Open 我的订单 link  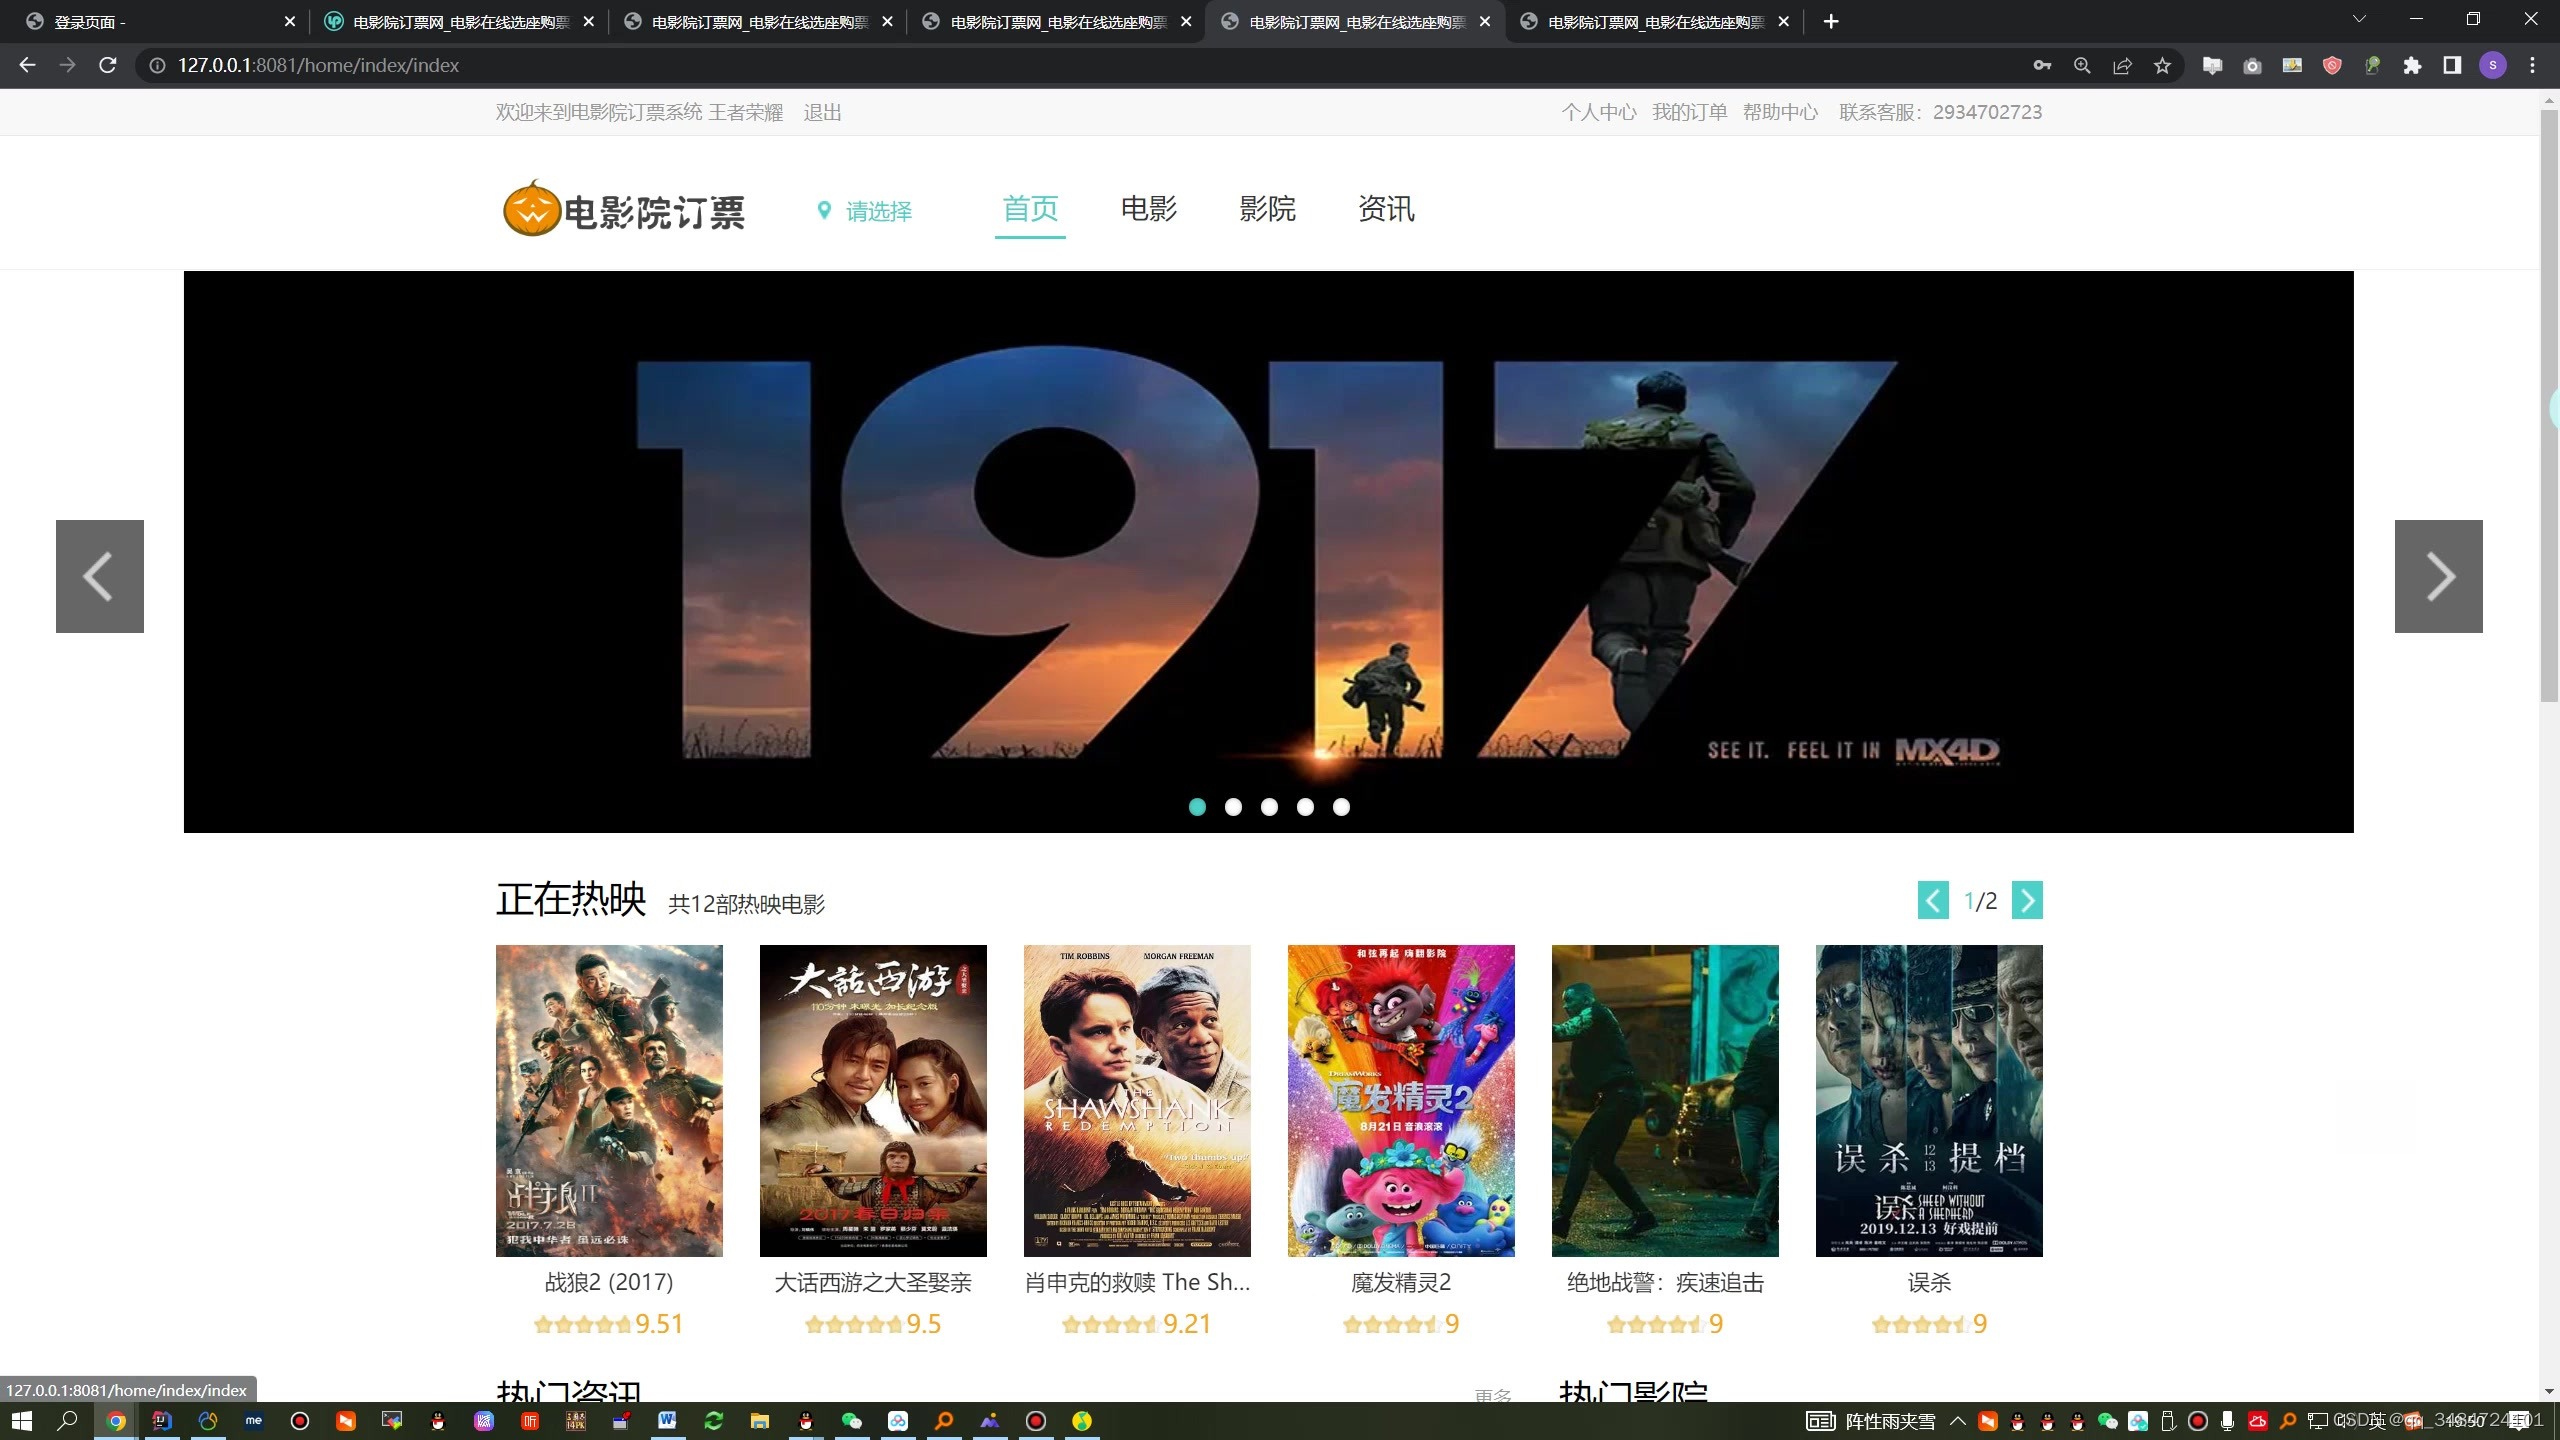[1689, 112]
